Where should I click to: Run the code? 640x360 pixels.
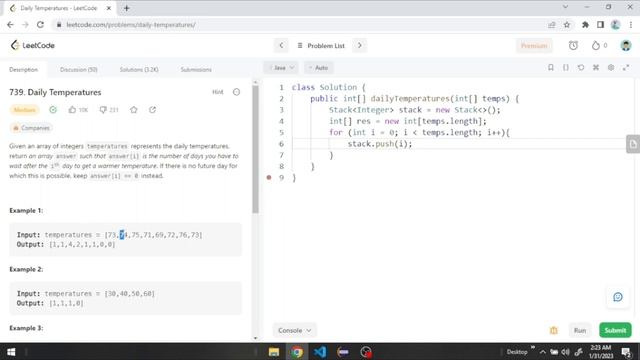click(580, 330)
